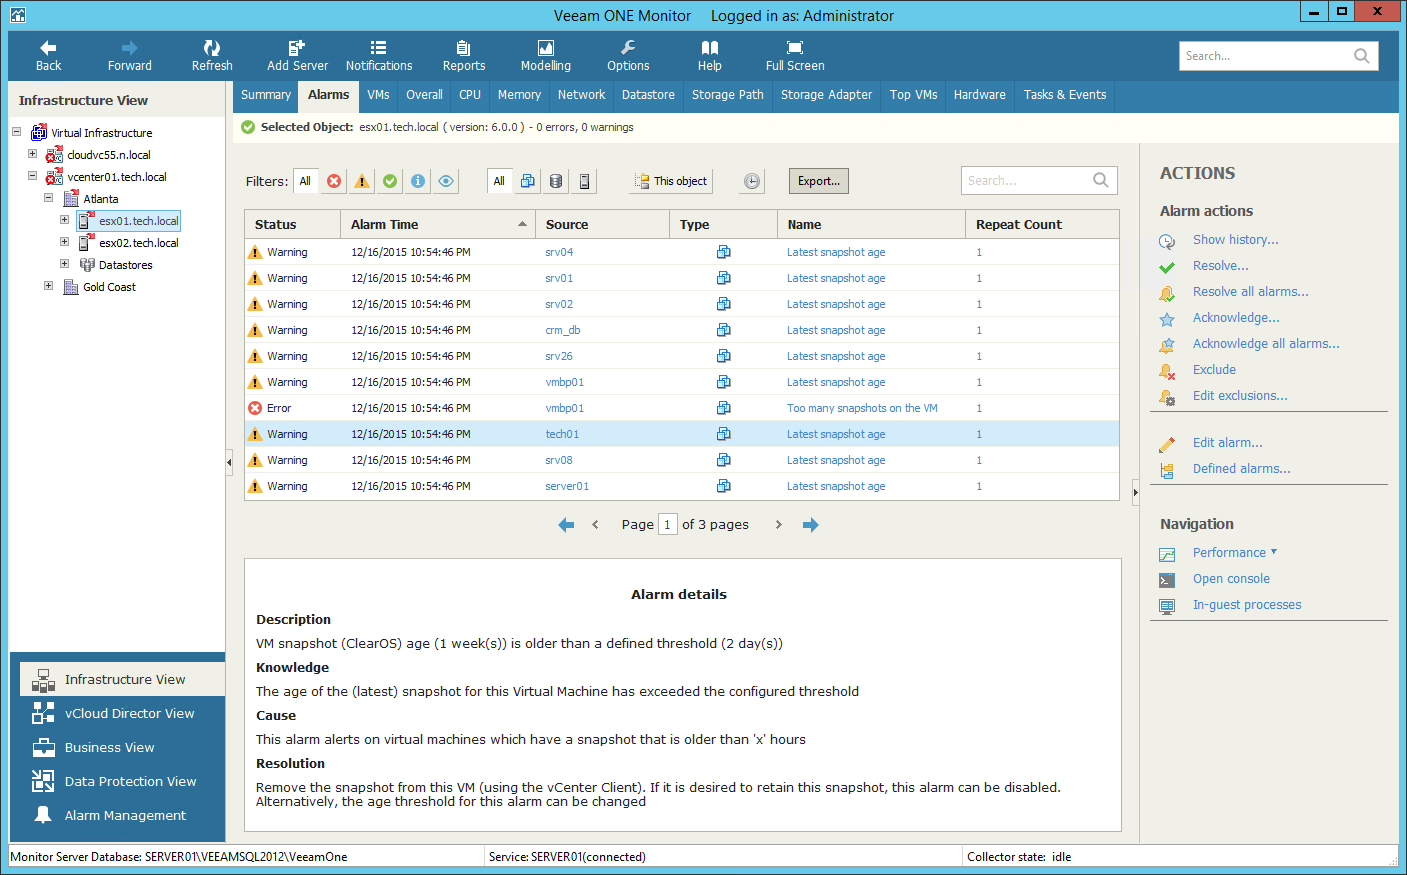Click the alarm list search magnifier
1407x875 pixels.
point(1101,181)
